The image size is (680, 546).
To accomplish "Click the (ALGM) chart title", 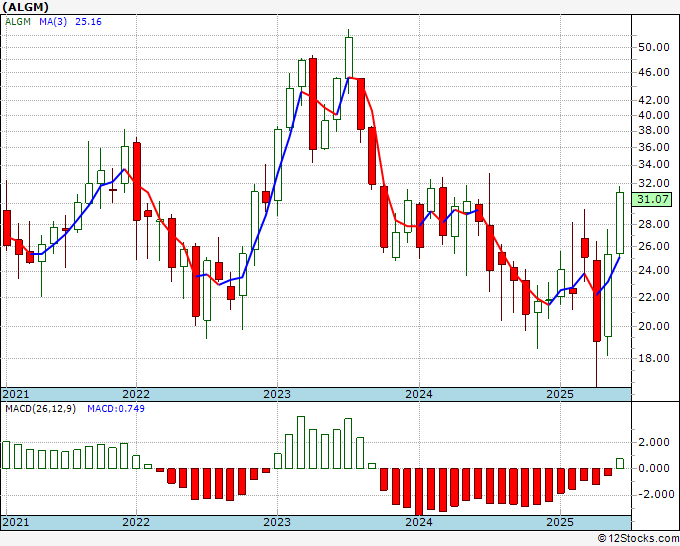I will 25,7.
